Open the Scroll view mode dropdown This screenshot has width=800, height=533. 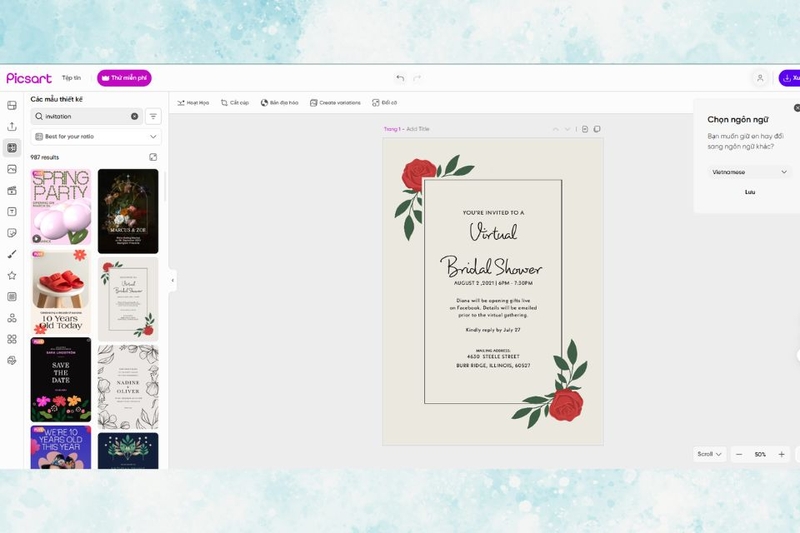click(x=710, y=454)
